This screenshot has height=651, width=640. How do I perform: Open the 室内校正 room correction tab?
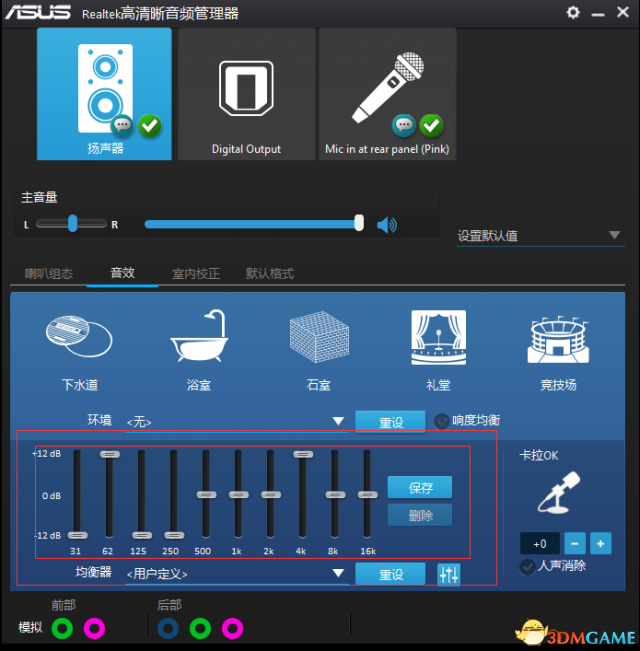pyautogui.click(x=196, y=273)
